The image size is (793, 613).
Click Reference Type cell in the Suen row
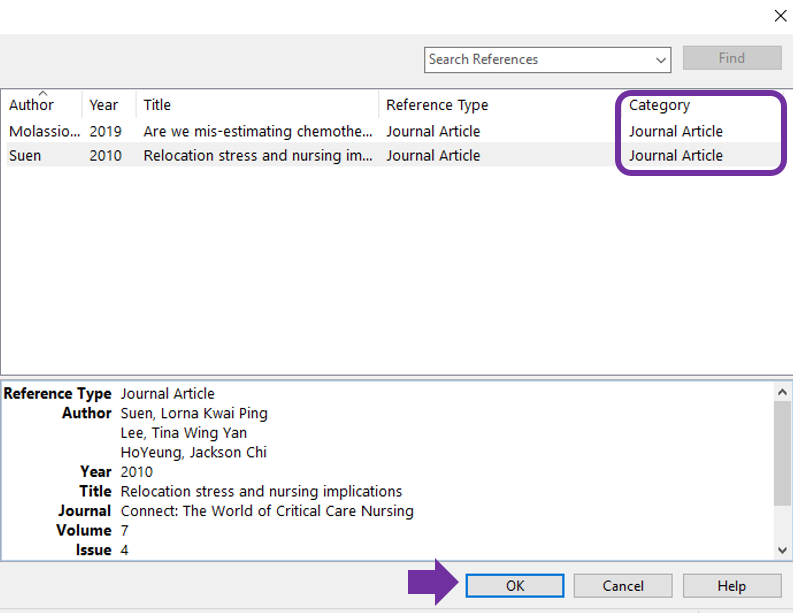[x=433, y=155]
